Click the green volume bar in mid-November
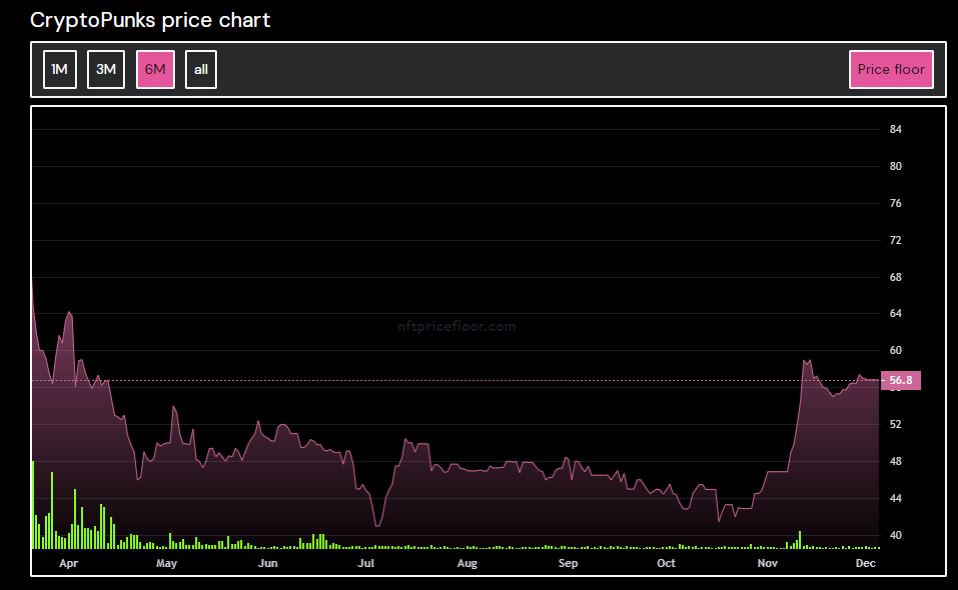This screenshot has width=958, height=590. (x=800, y=540)
